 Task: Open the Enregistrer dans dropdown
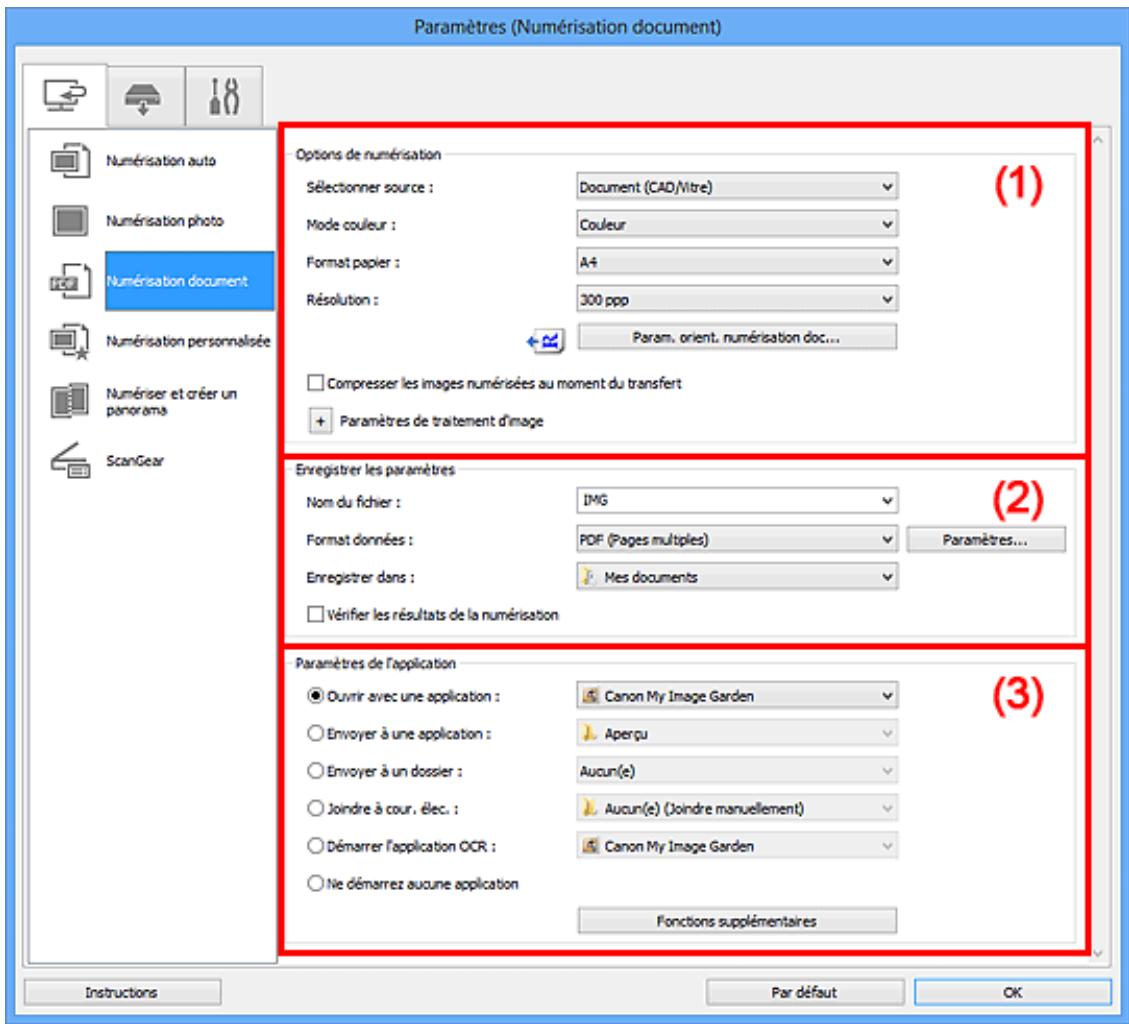point(737,576)
